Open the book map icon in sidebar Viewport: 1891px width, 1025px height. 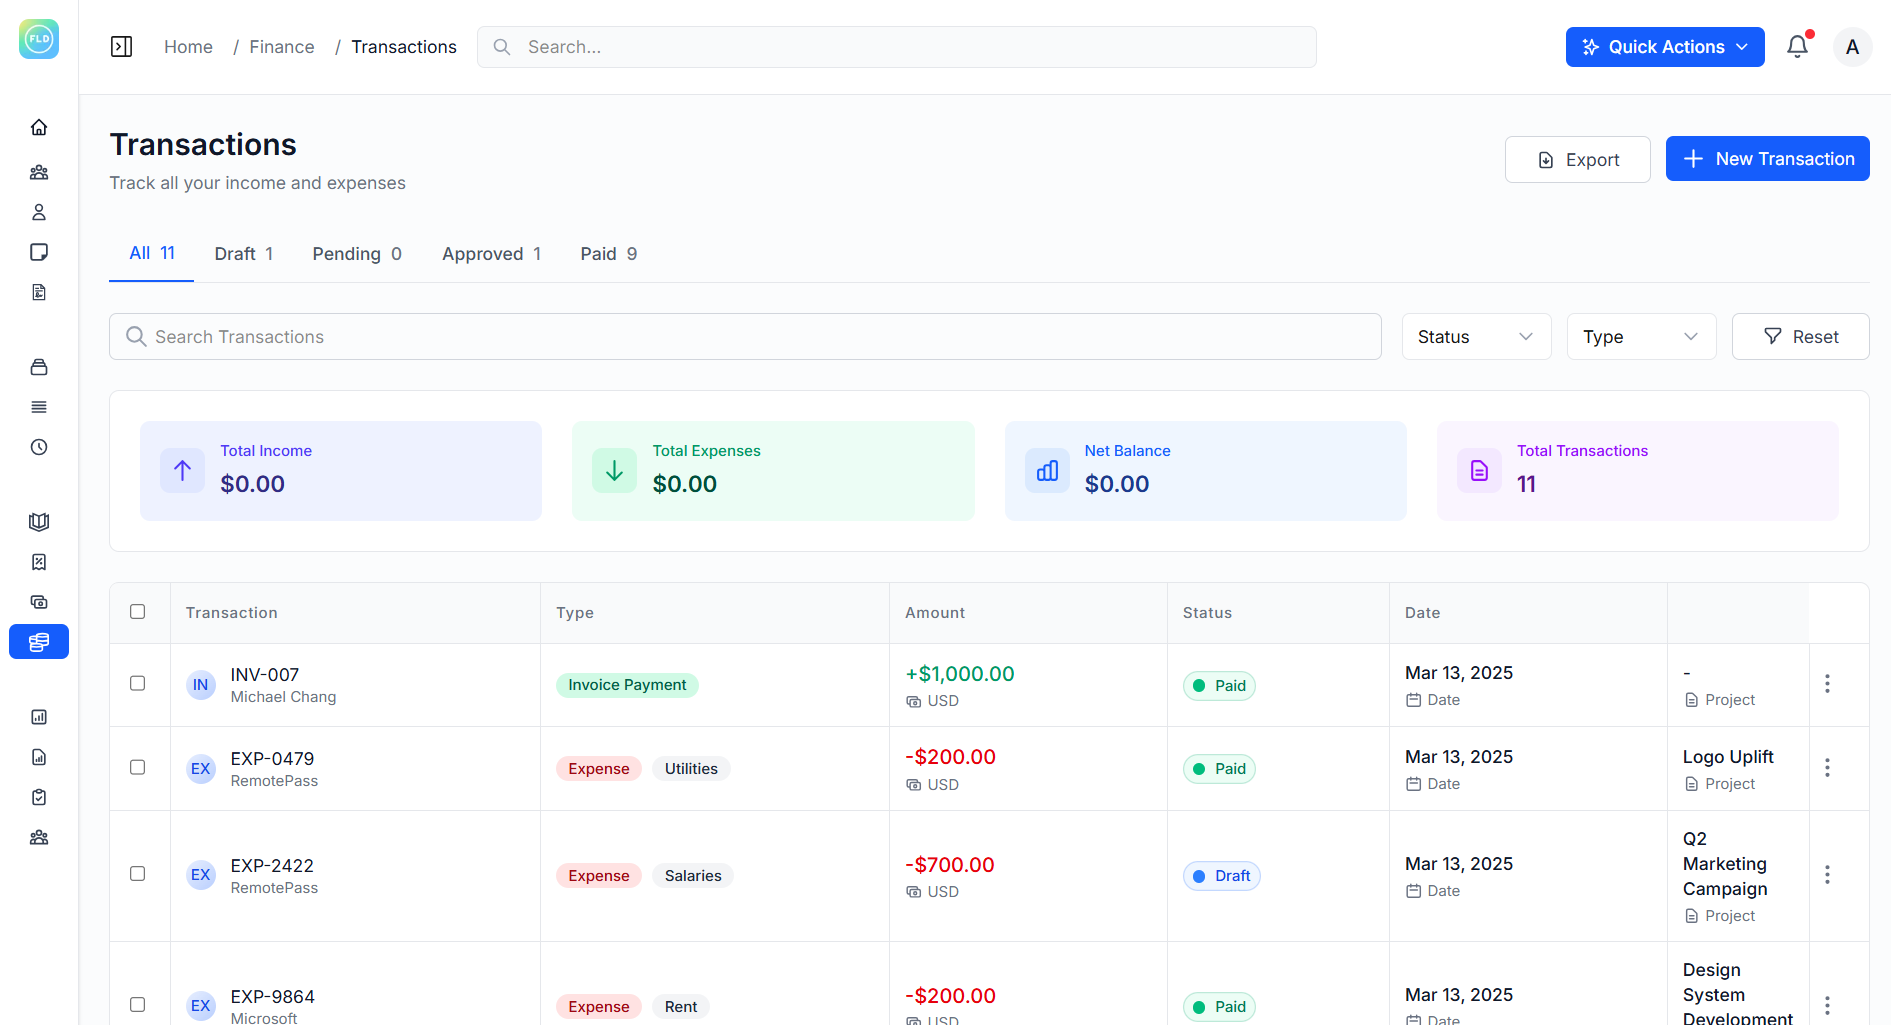pyautogui.click(x=39, y=522)
